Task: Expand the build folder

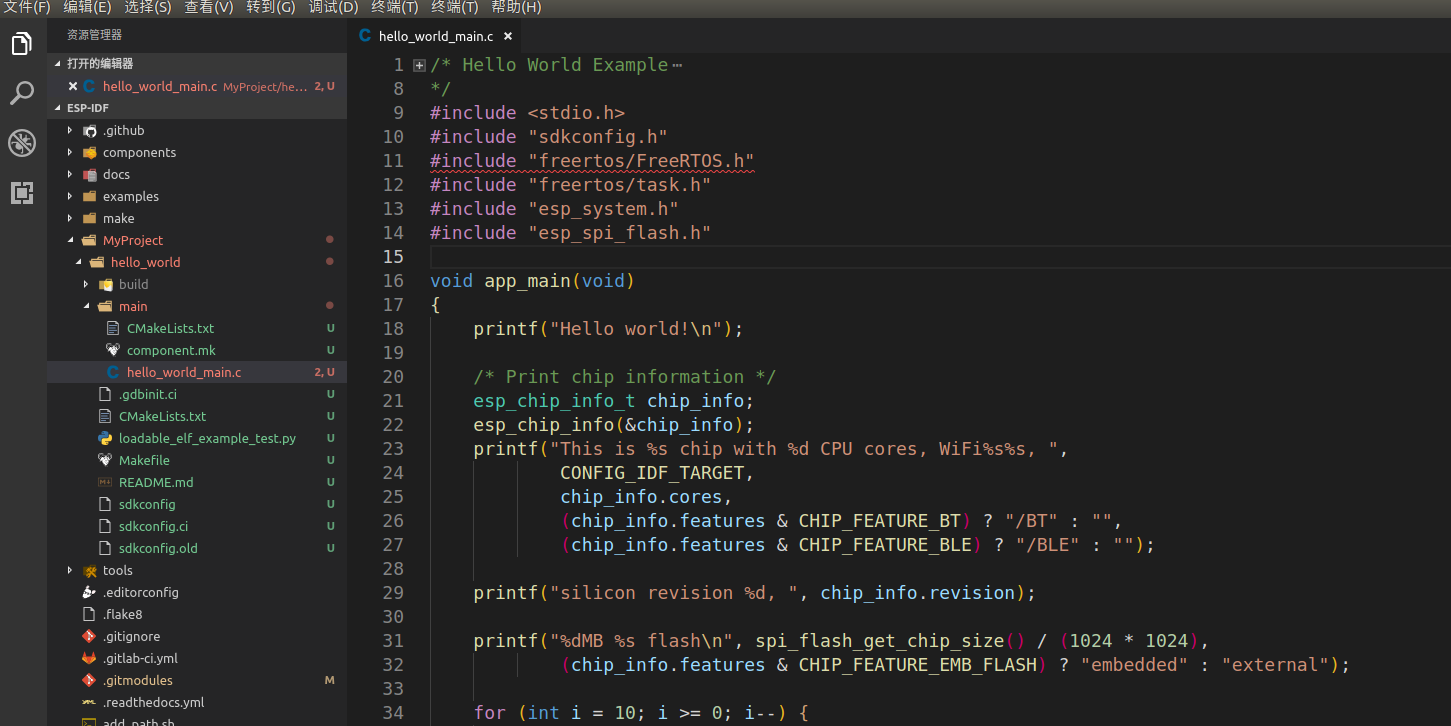Action: (86, 285)
